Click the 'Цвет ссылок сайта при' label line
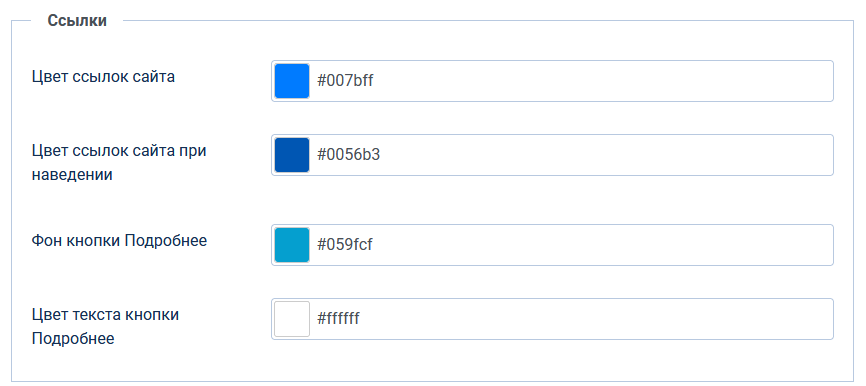The image size is (866, 386). coord(119,151)
